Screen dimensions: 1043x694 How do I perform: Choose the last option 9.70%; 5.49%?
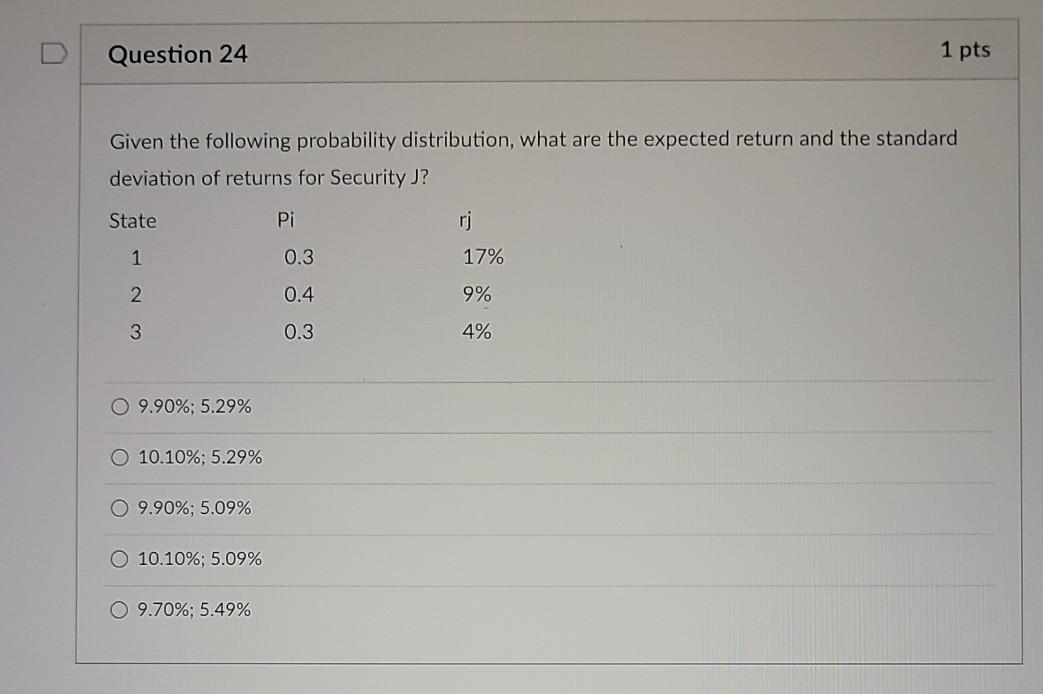118,608
